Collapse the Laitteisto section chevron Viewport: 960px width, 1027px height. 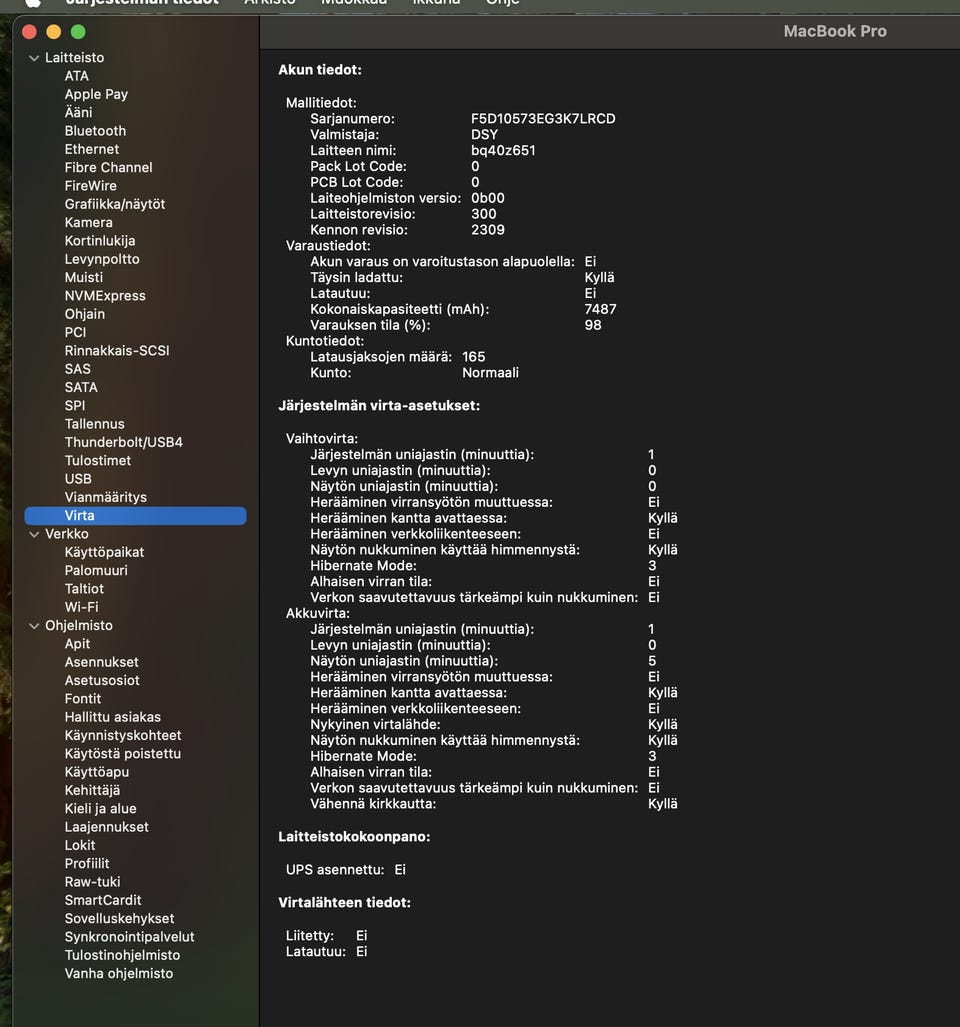click(34, 58)
